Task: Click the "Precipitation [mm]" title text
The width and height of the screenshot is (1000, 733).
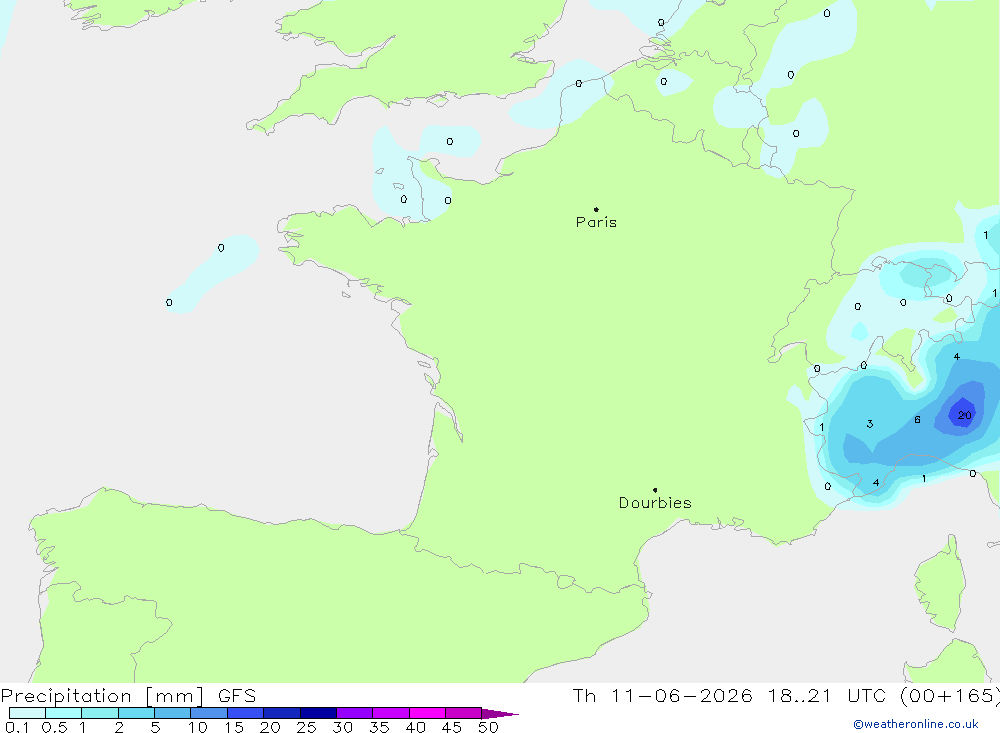Action: tap(102, 696)
